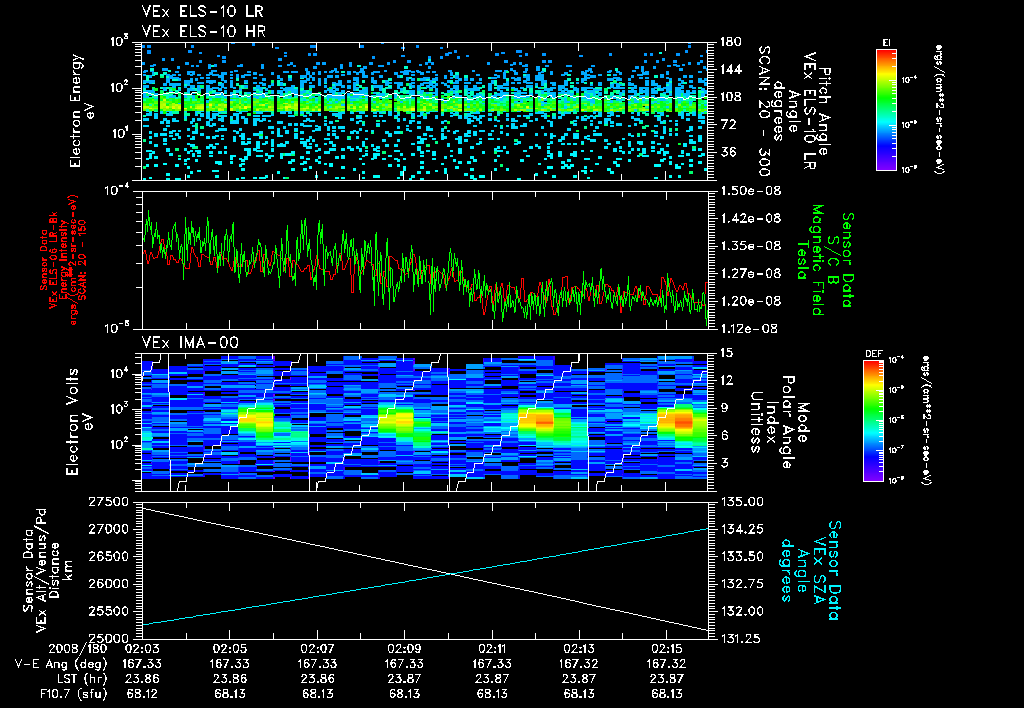
Task: Click the 108 pitch angle tick label
Action: tap(730, 97)
